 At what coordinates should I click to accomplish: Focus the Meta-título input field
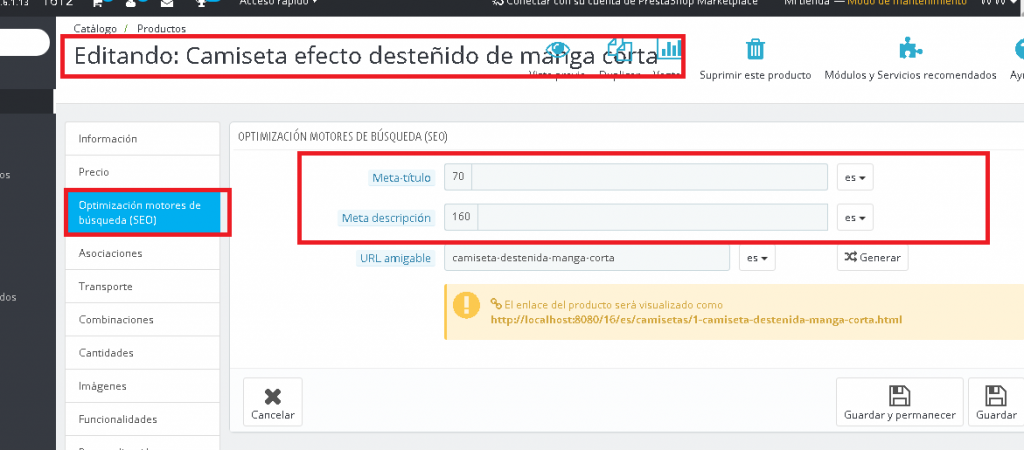coord(648,177)
